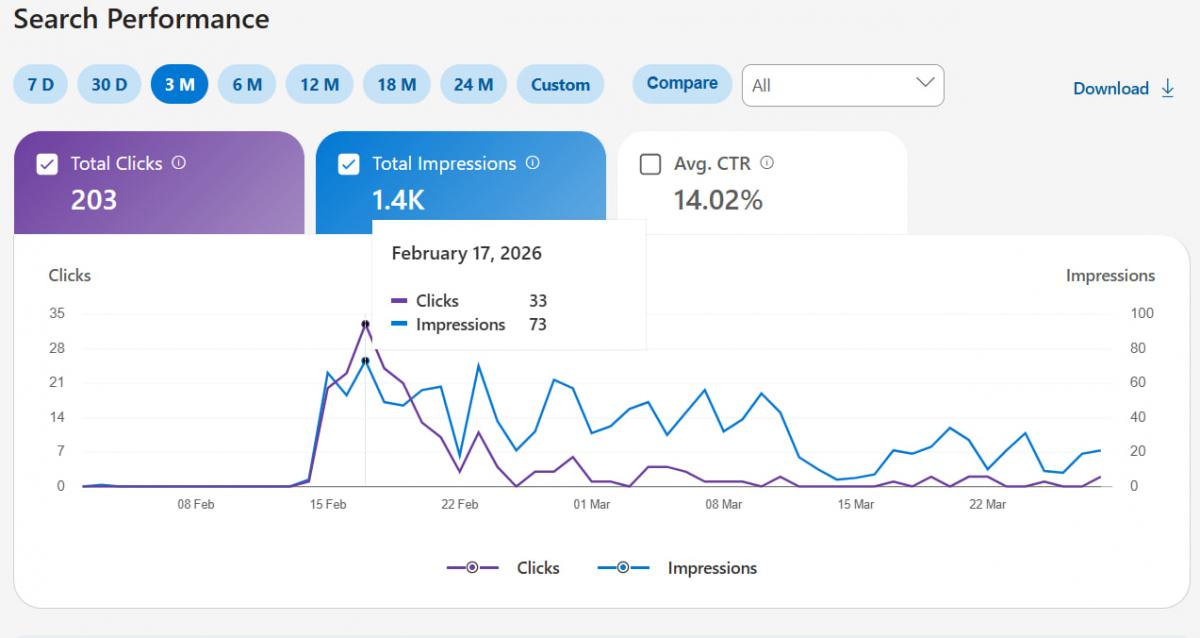The image size is (1200, 638).
Task: Click info icon beside Total Impressions
Action: coord(533,163)
